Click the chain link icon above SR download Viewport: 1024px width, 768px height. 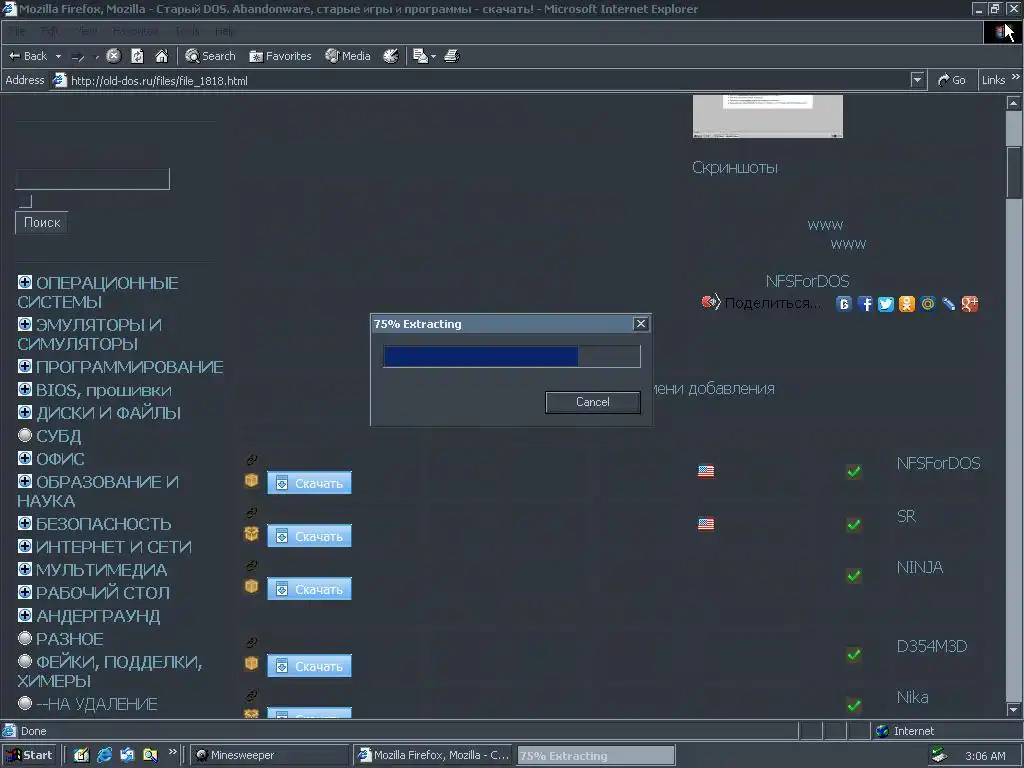pos(251,513)
